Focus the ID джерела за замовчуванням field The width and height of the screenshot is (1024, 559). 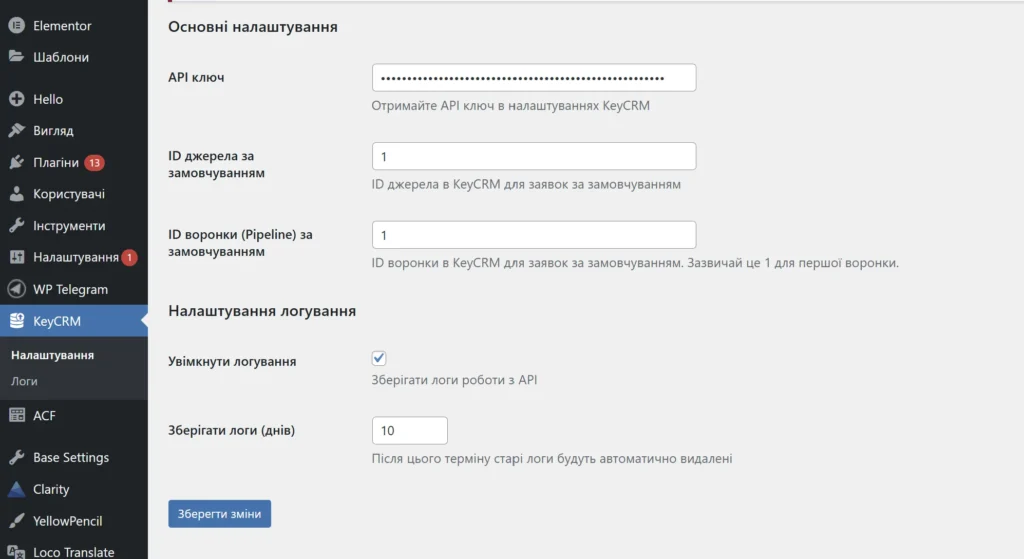click(x=533, y=157)
